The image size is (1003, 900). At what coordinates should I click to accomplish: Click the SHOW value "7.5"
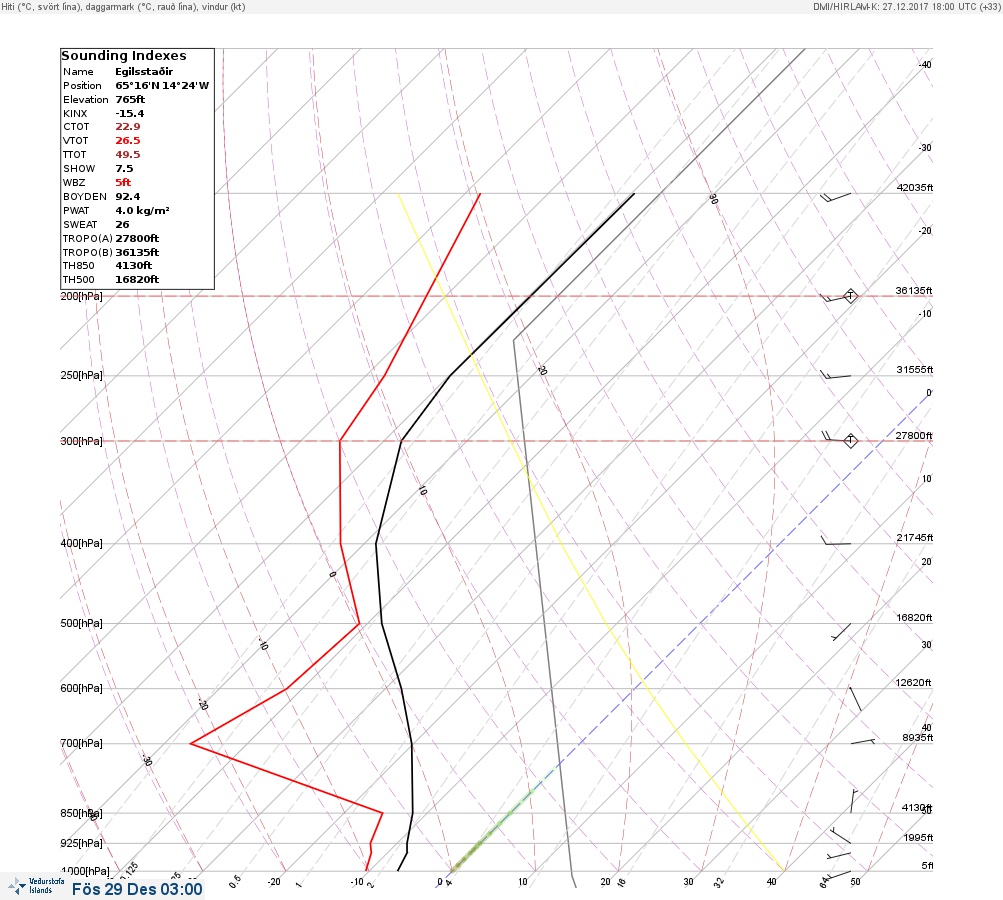click(124, 169)
